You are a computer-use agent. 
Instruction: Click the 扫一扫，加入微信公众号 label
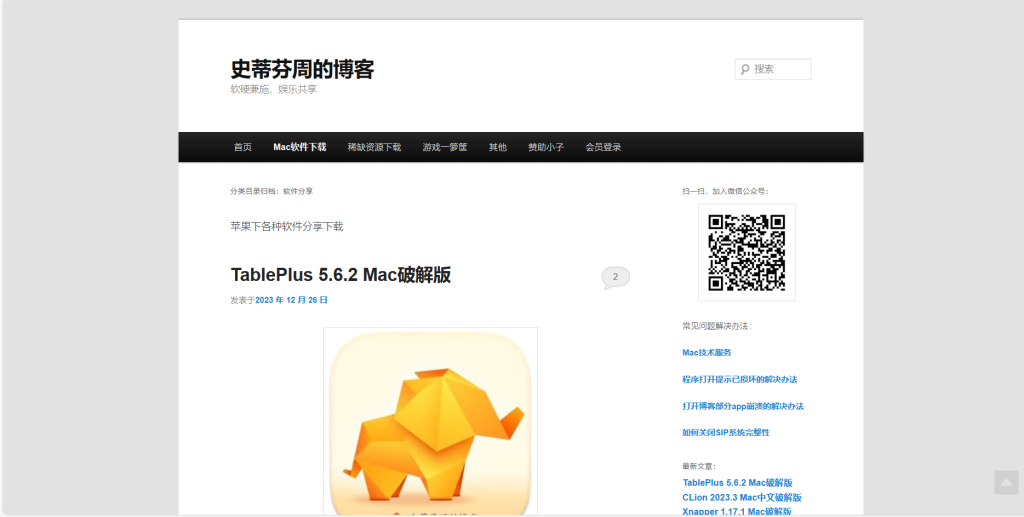(726, 191)
